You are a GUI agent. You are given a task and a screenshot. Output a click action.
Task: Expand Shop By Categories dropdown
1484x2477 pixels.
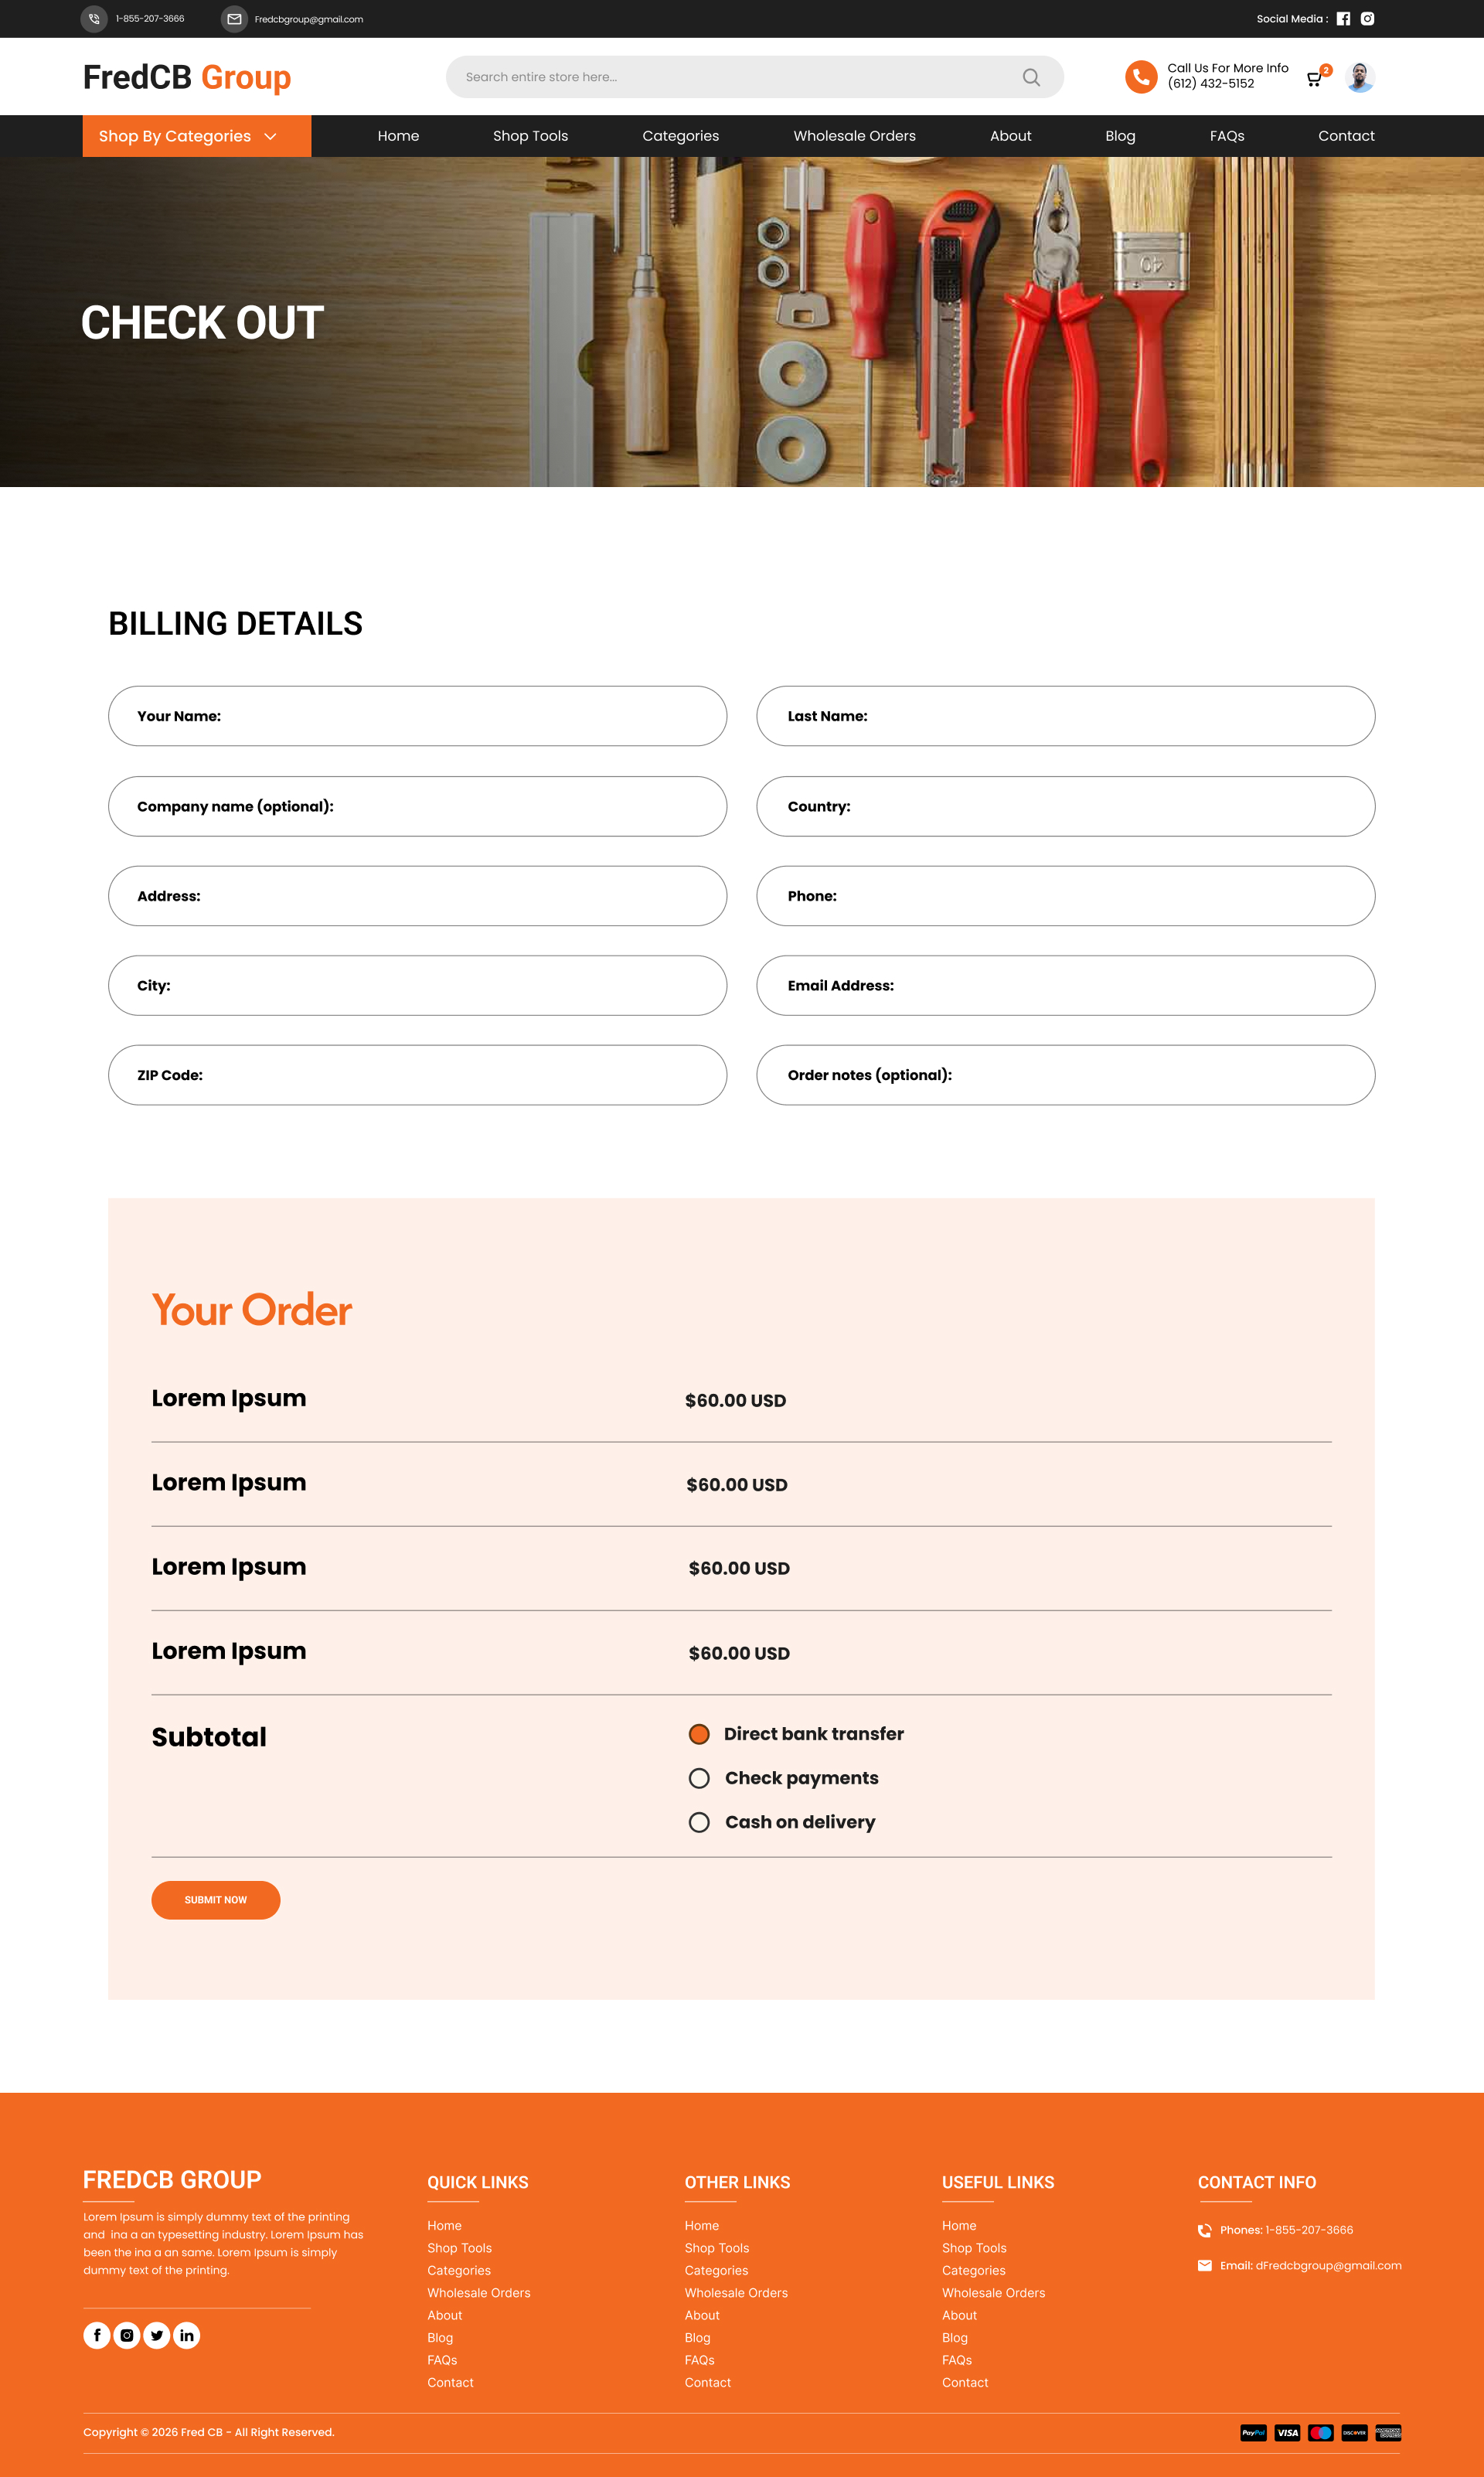pos(196,136)
